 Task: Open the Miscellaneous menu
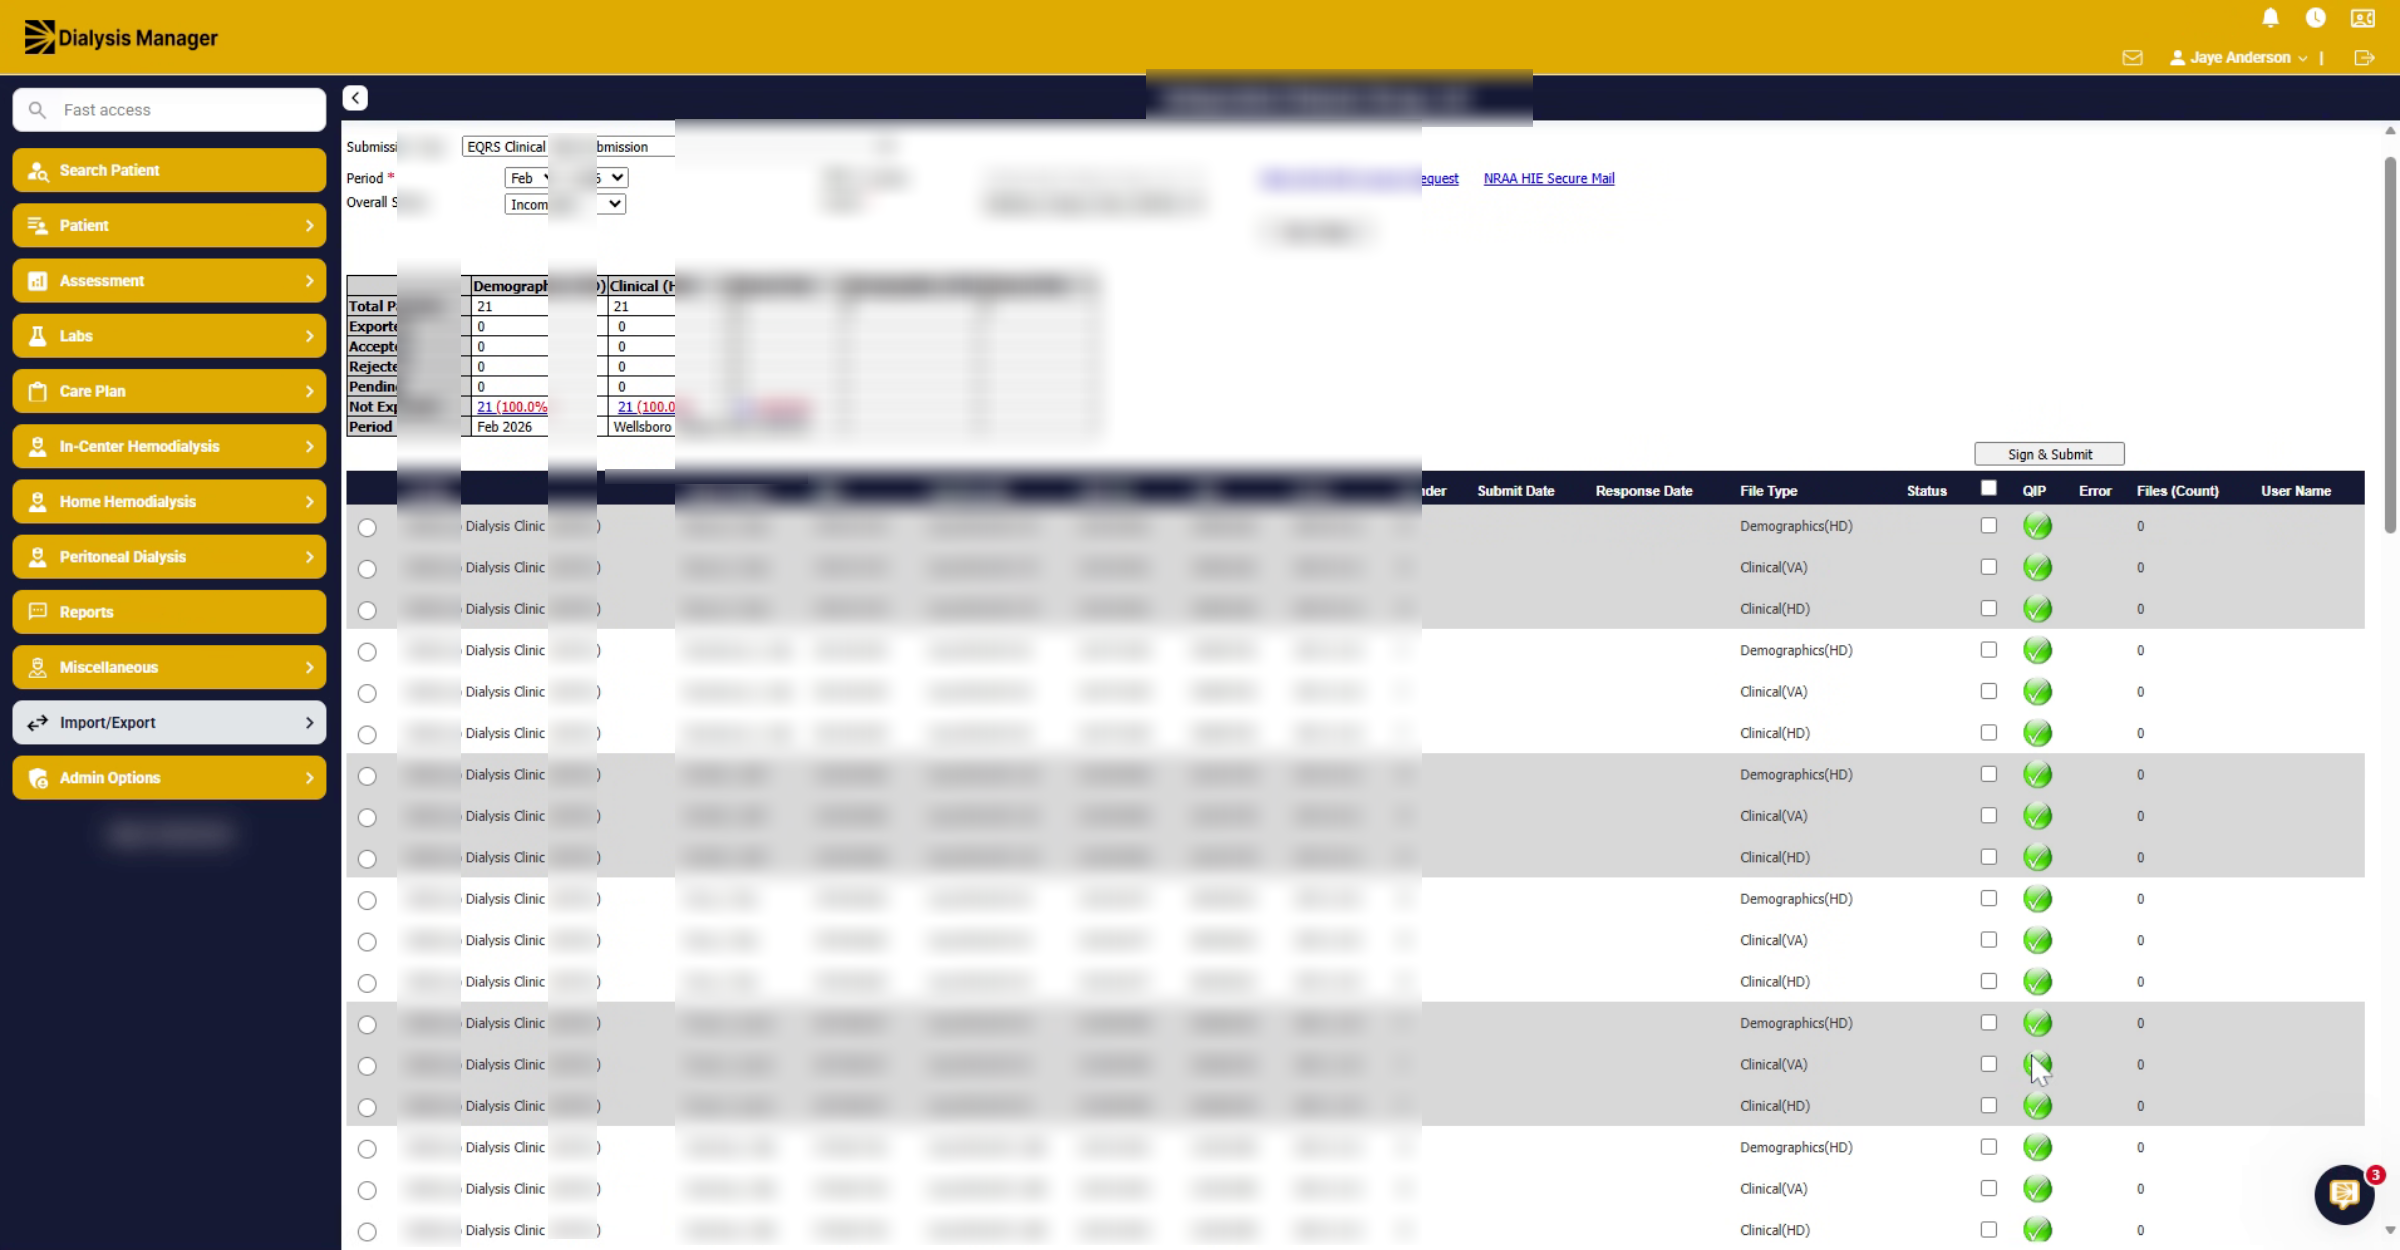coord(169,667)
